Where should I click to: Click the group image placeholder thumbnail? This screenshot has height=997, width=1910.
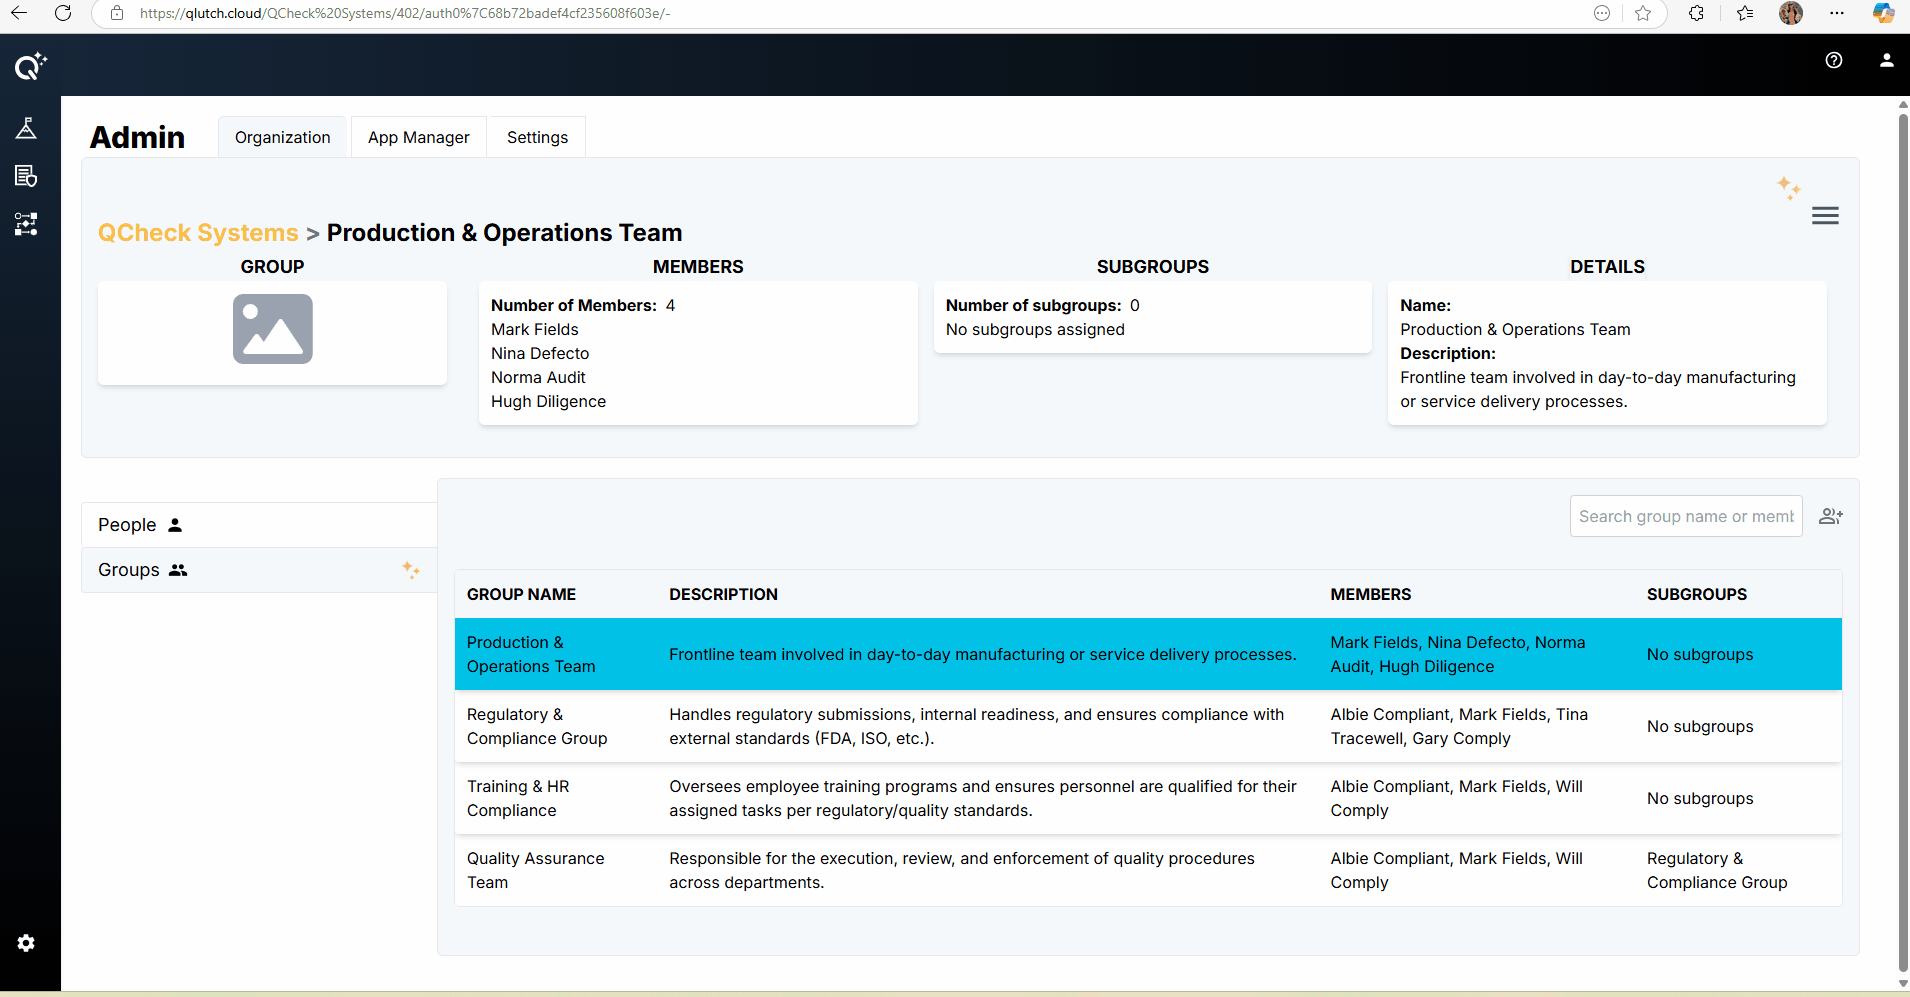272,329
